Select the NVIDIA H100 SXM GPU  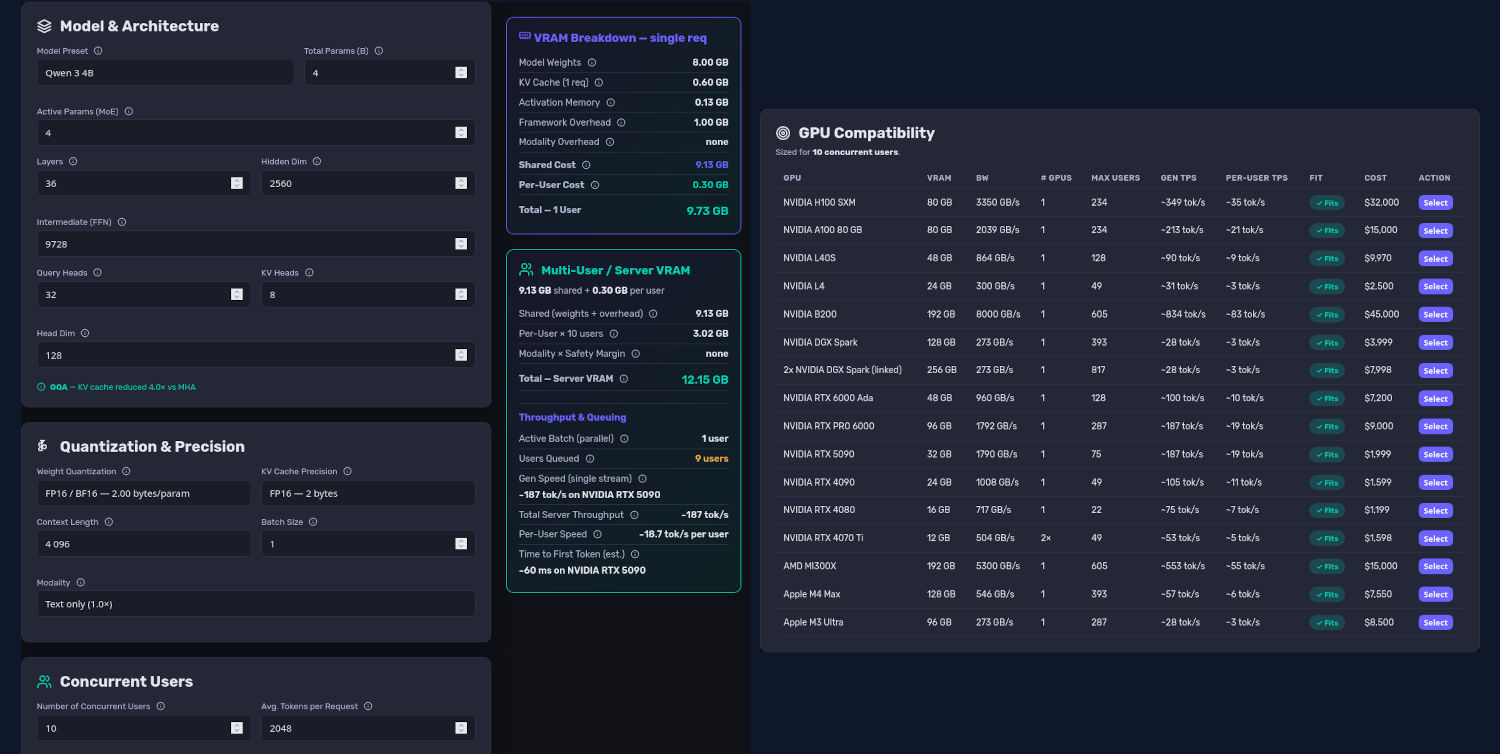pyautogui.click(x=1435, y=203)
